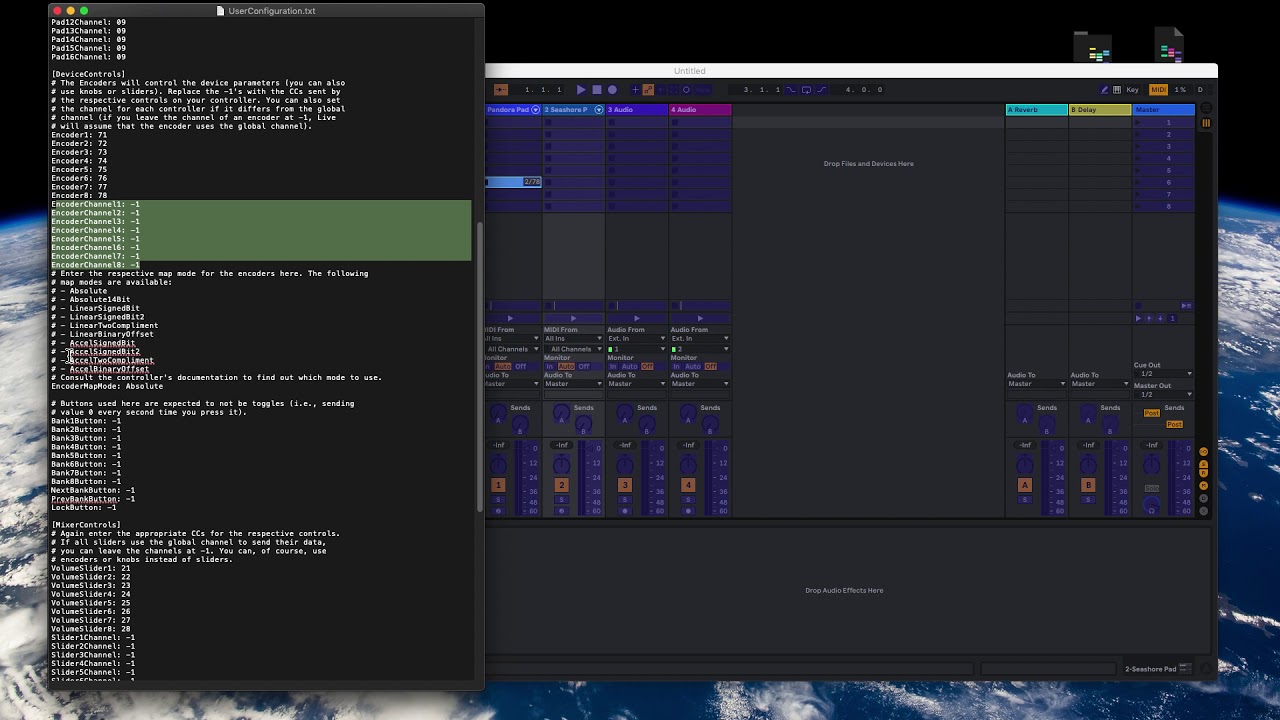The height and width of the screenshot is (720, 1280).
Task: Arm track 2 for recording
Action: (x=561, y=511)
